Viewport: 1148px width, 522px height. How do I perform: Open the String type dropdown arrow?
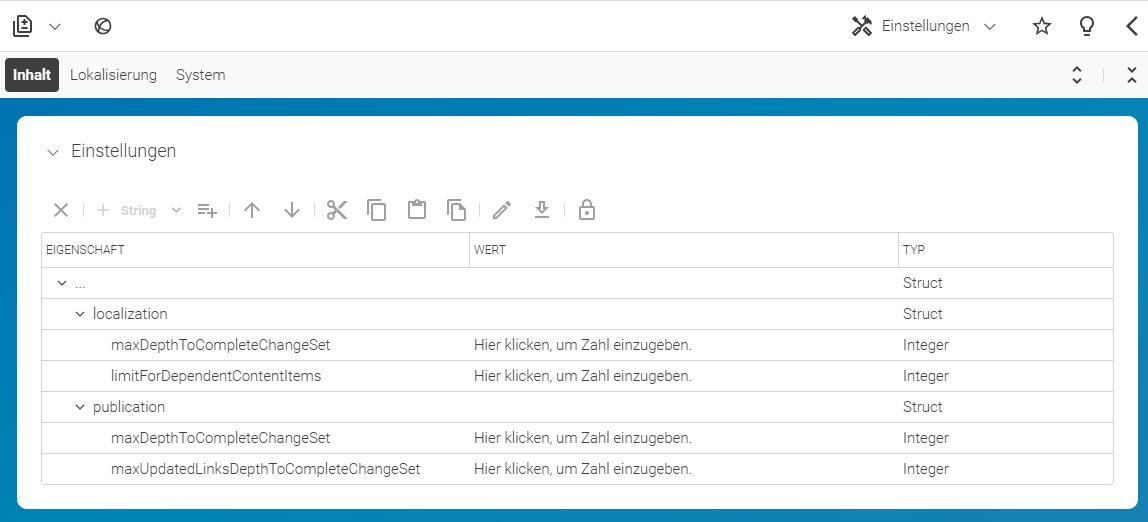[x=176, y=211]
